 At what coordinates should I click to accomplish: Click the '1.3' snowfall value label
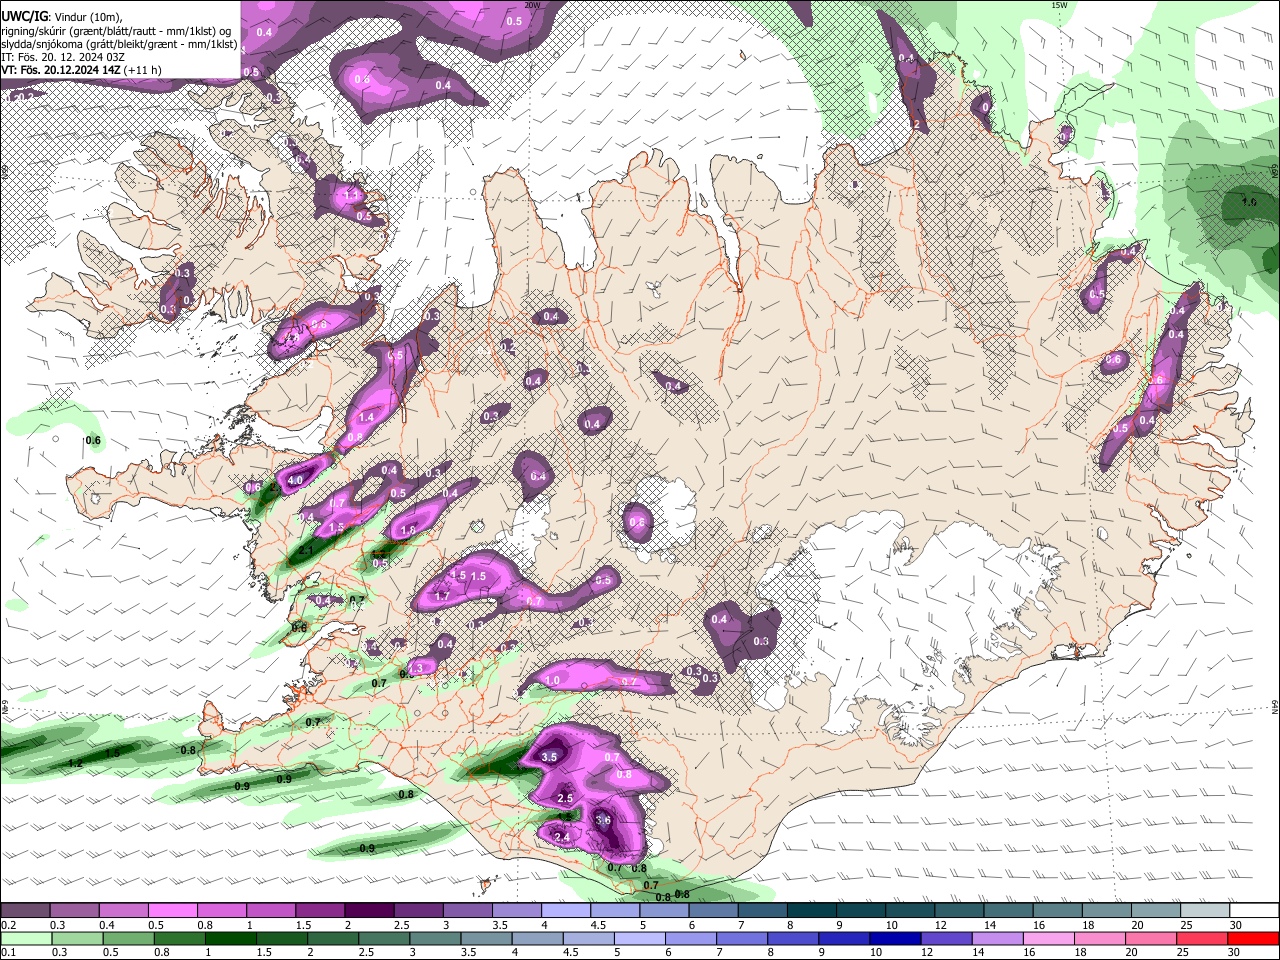tap(417, 668)
